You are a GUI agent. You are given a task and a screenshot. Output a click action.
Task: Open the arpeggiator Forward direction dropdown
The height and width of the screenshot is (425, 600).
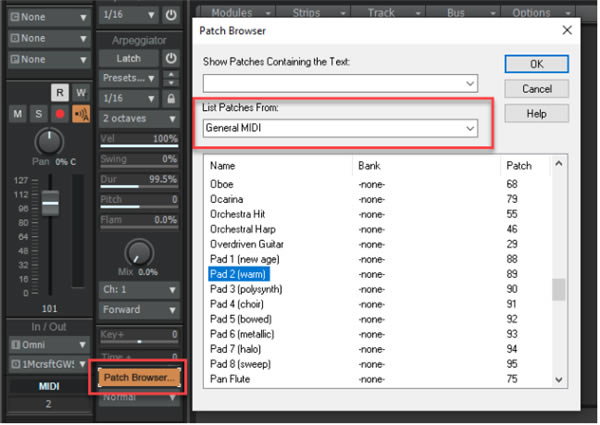pyautogui.click(x=139, y=310)
